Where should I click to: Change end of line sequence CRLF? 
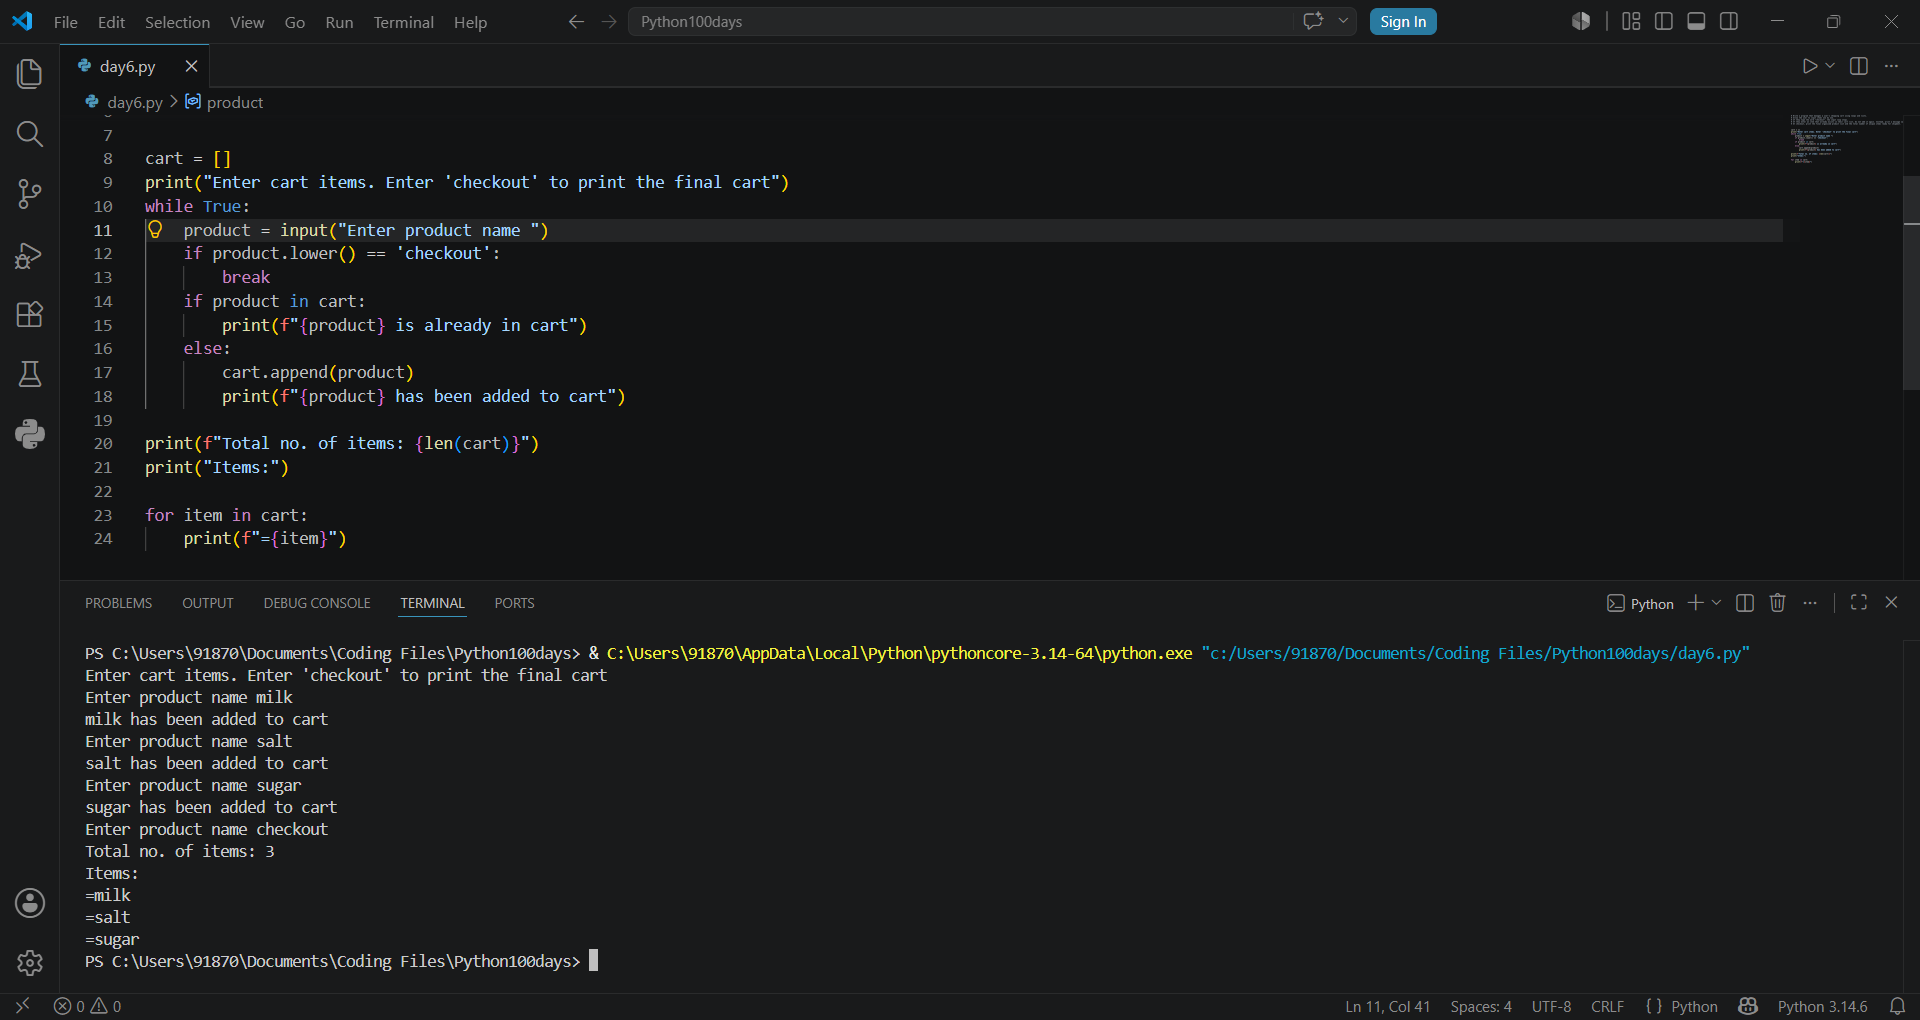(1607, 1006)
